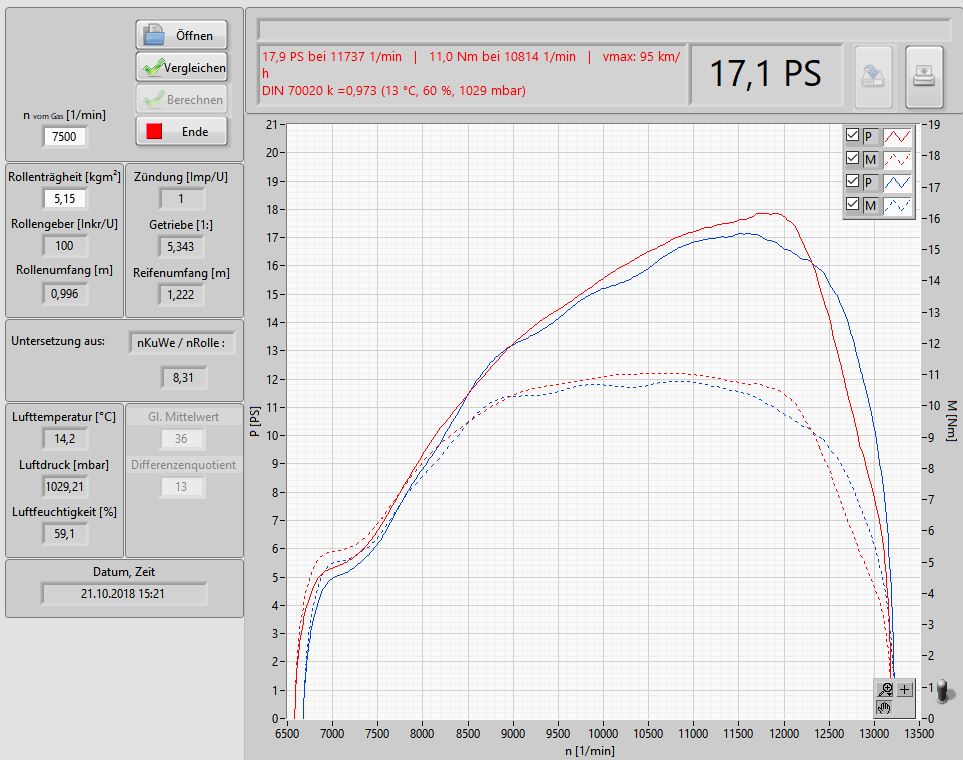Click the Lufttemperatur value field

pyautogui.click(x=65, y=438)
